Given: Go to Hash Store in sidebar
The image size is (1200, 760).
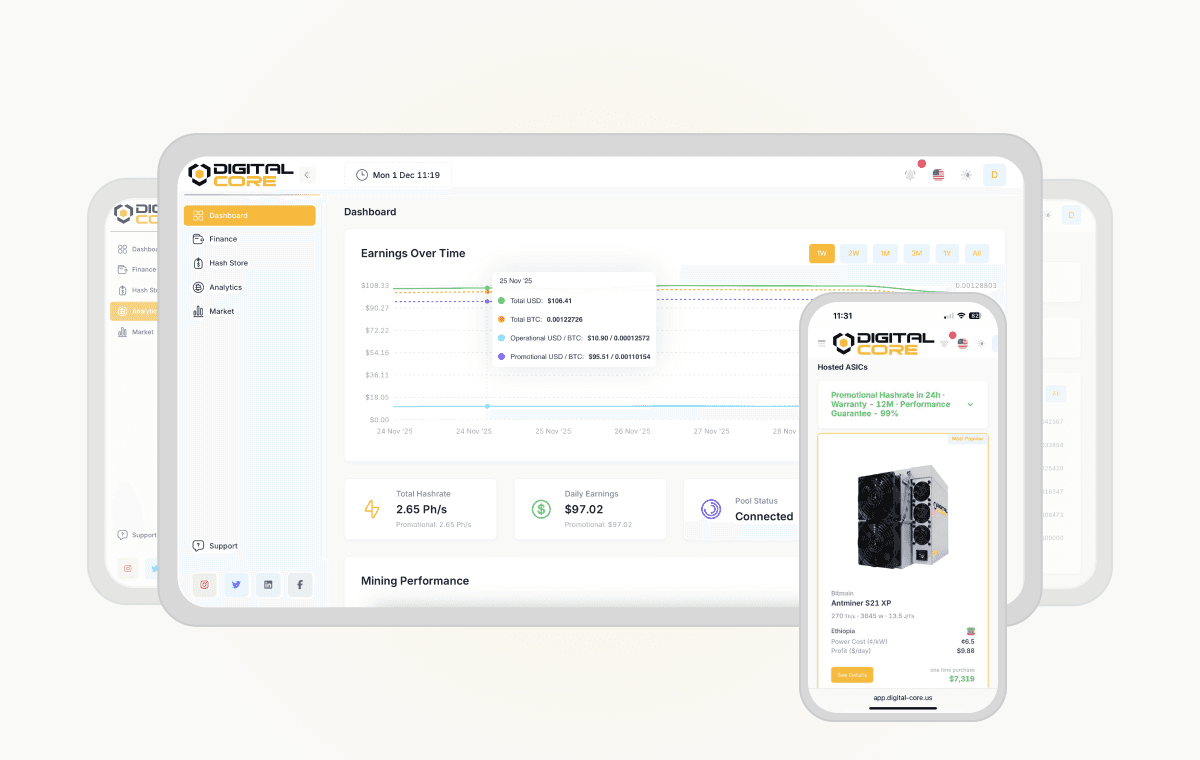Looking at the screenshot, I should 250,263.
